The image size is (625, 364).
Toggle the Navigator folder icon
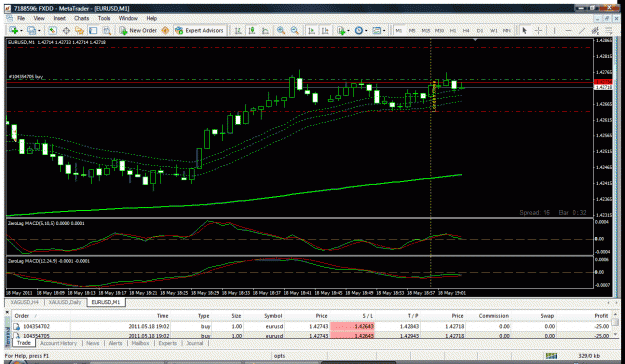click(x=79, y=30)
